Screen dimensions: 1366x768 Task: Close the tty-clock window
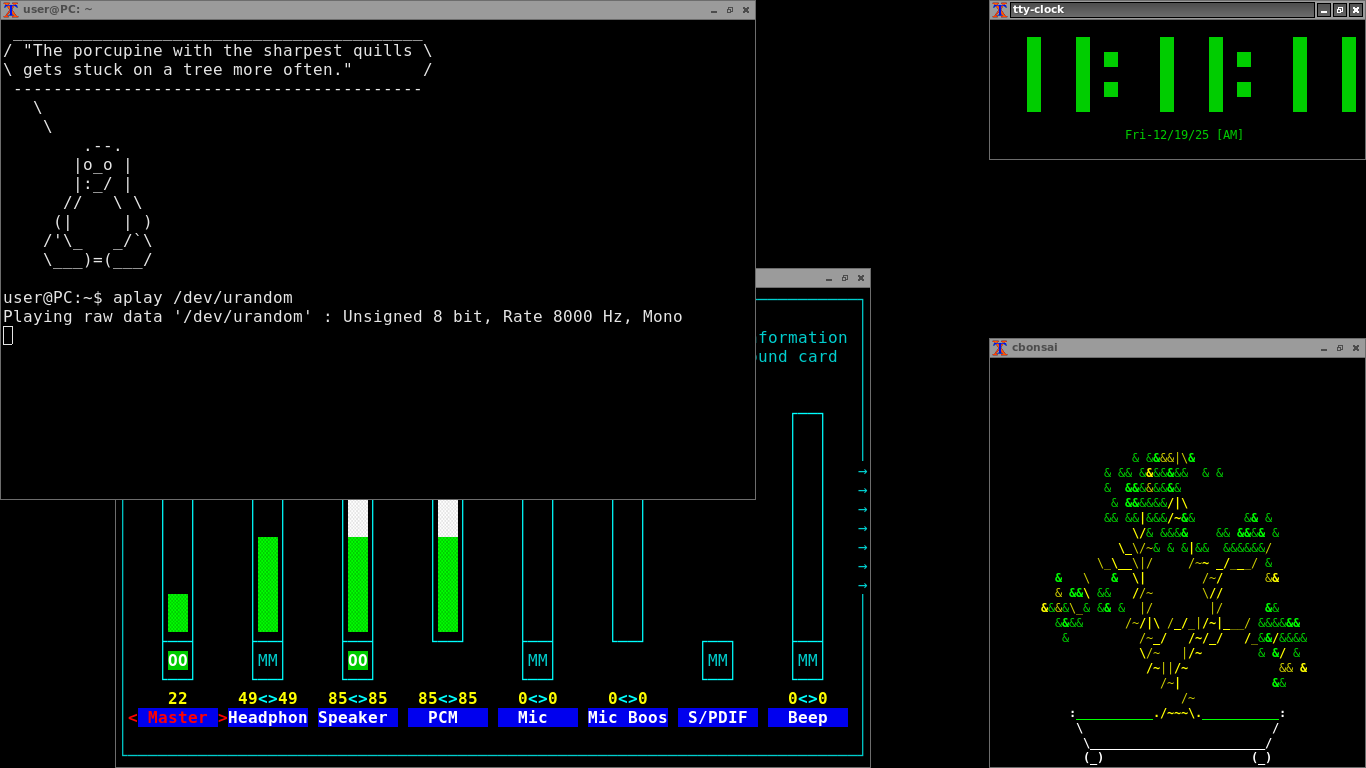1356,10
